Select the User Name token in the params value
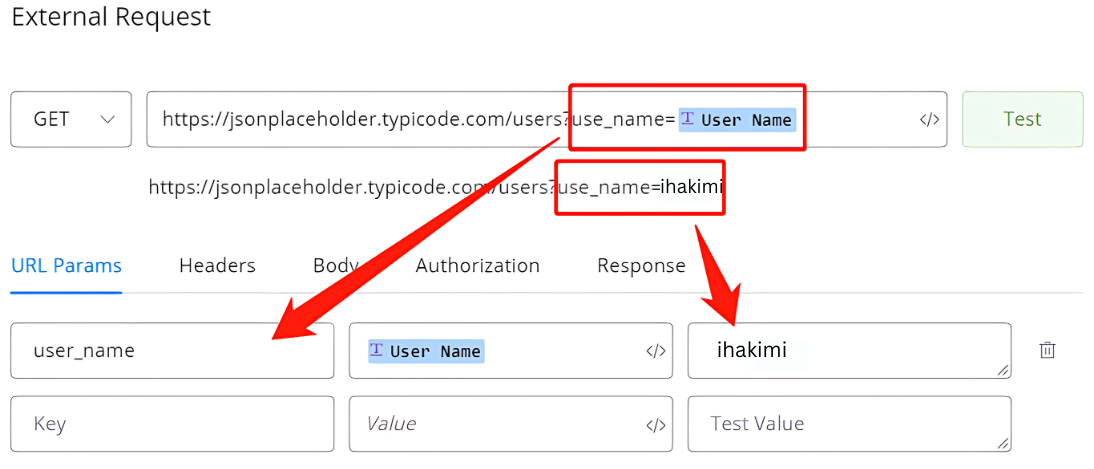The width and height of the screenshot is (1094, 469). (427, 351)
